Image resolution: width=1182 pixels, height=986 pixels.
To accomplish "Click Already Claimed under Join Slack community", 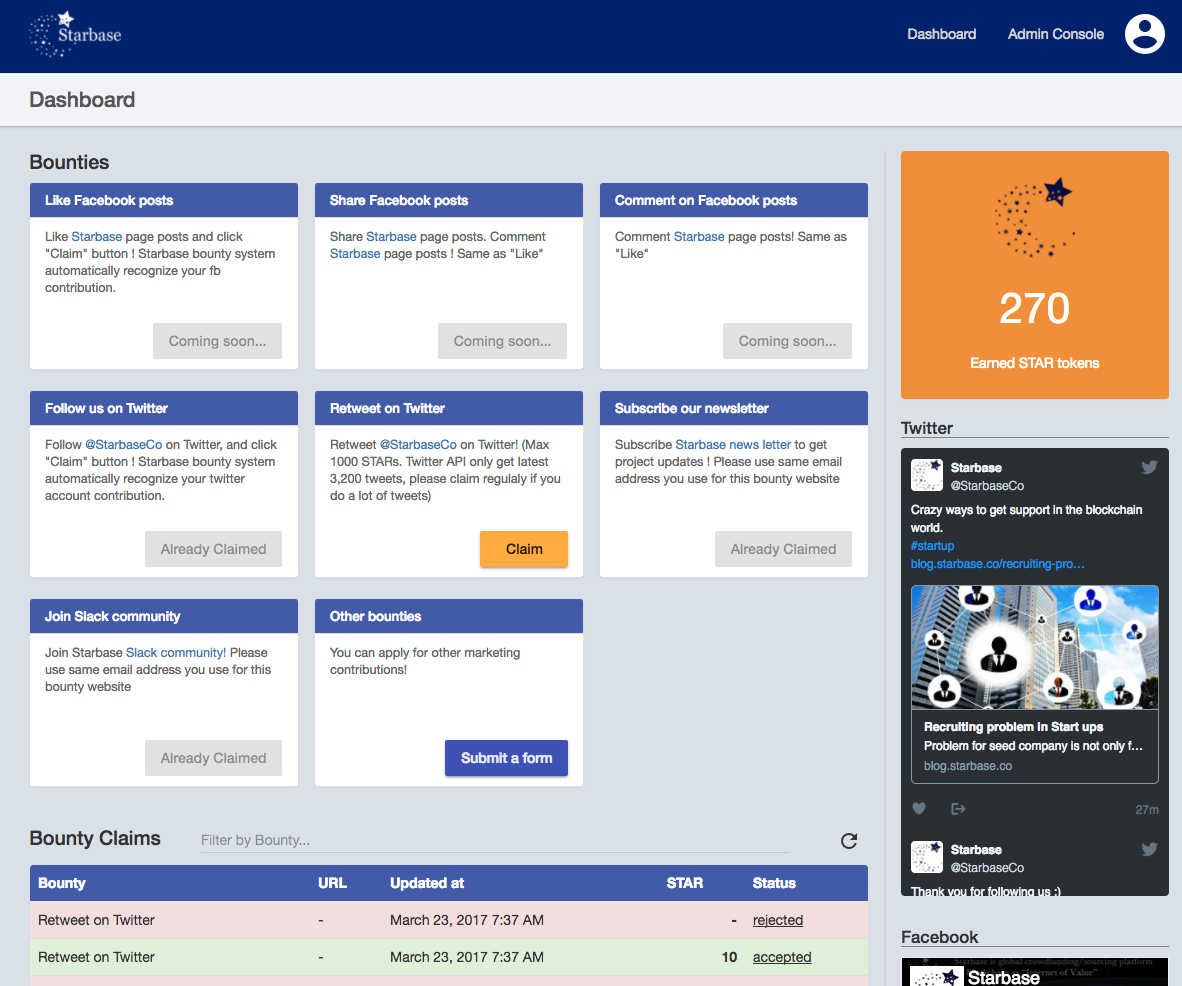I will [x=213, y=758].
